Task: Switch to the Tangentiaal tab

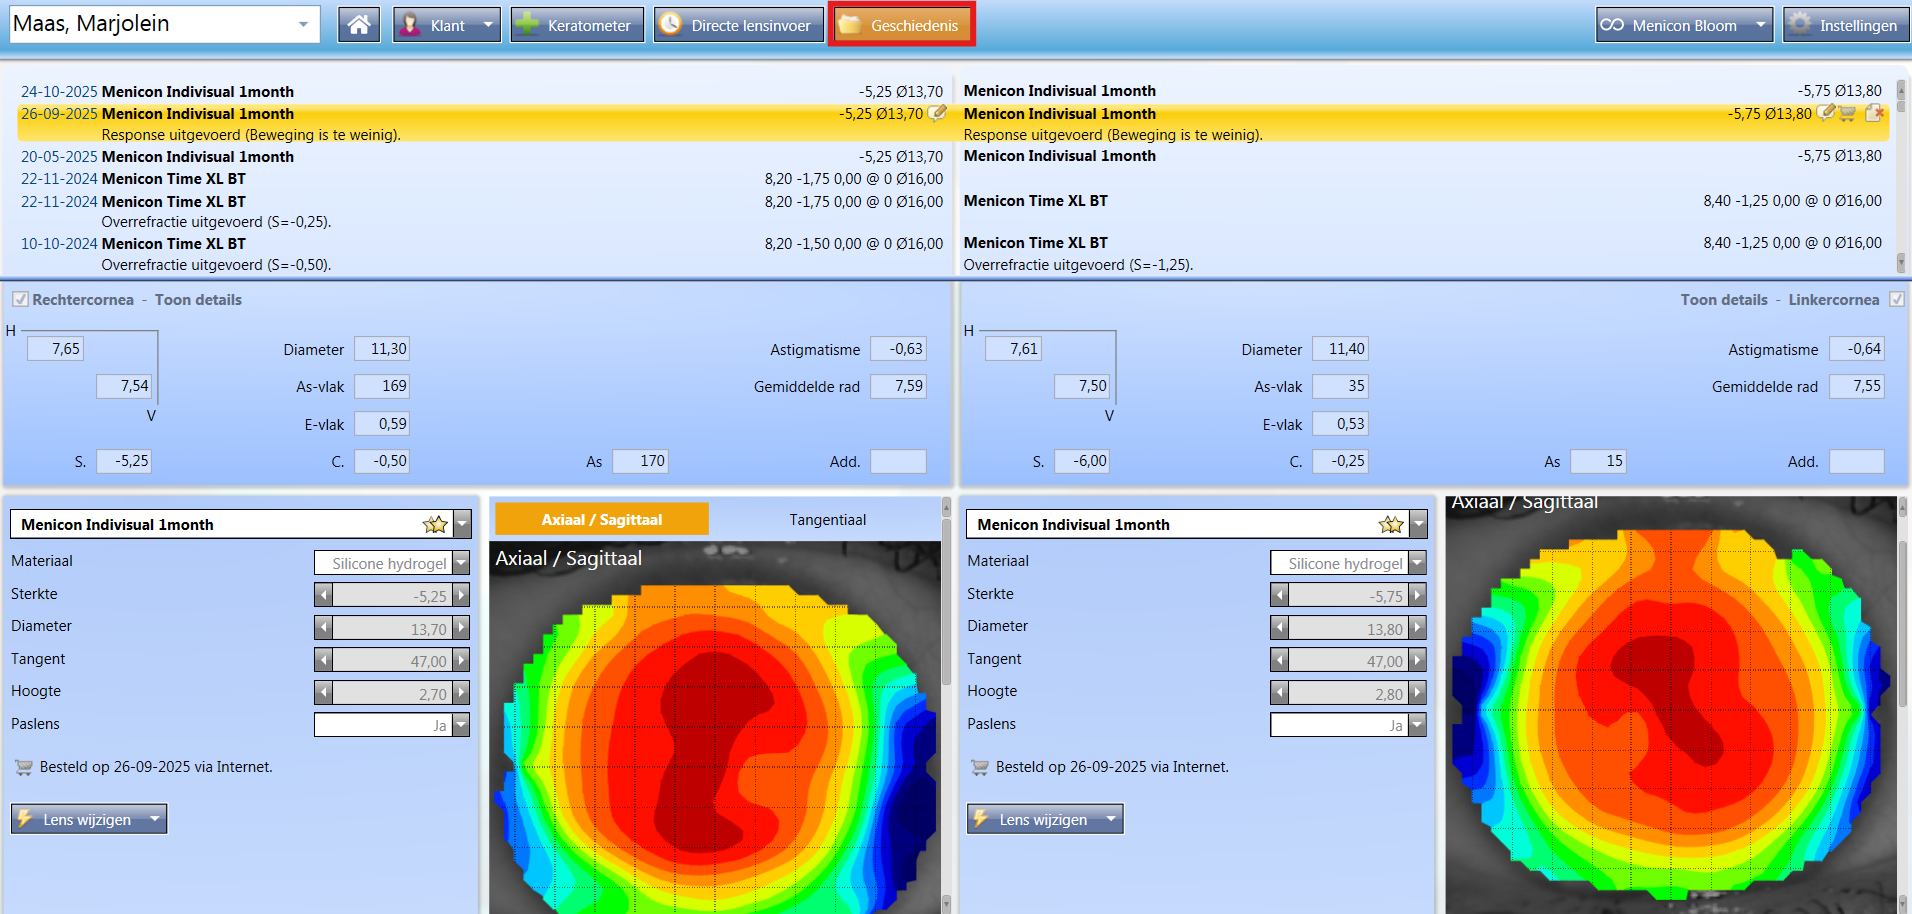Action: [827, 519]
